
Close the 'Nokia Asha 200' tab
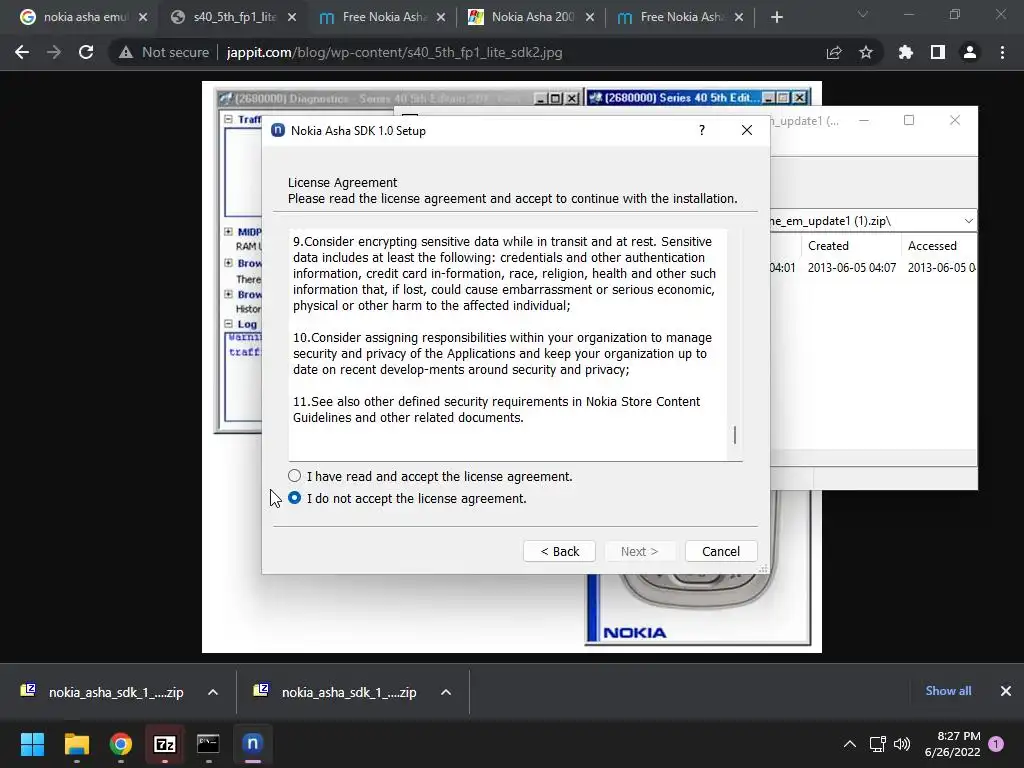tap(590, 17)
